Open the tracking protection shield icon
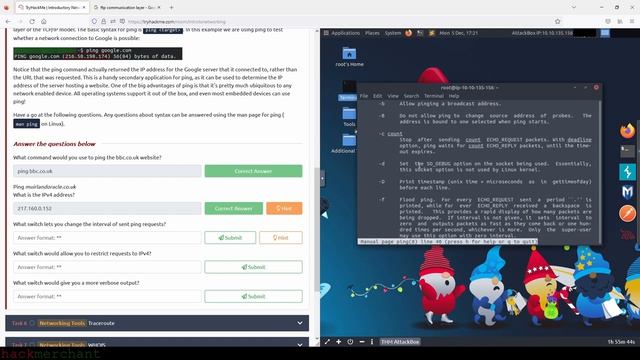Viewport: 640px width, 360px height. (x=94, y=22)
